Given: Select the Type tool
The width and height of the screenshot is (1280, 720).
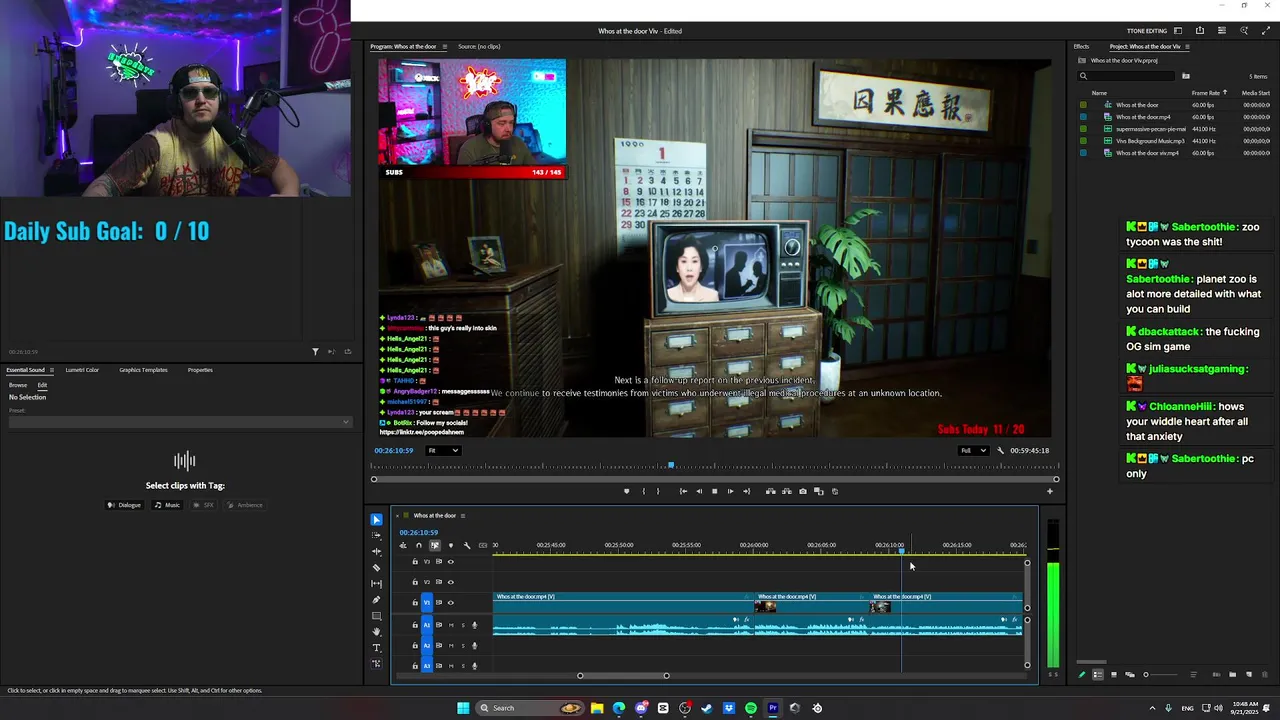Looking at the screenshot, I should click(x=376, y=647).
